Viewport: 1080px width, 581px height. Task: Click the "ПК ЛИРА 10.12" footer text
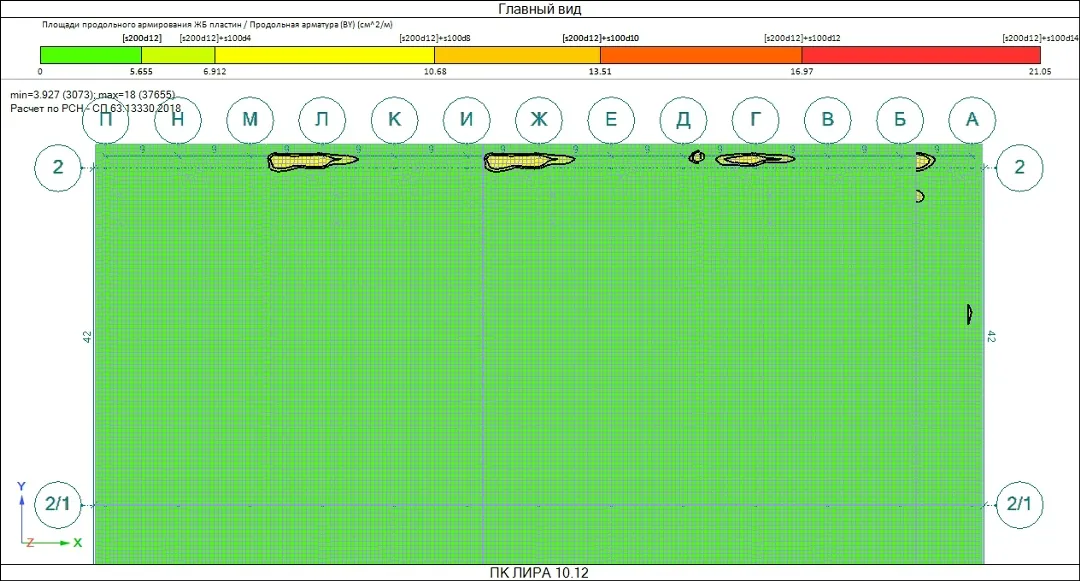click(539, 573)
